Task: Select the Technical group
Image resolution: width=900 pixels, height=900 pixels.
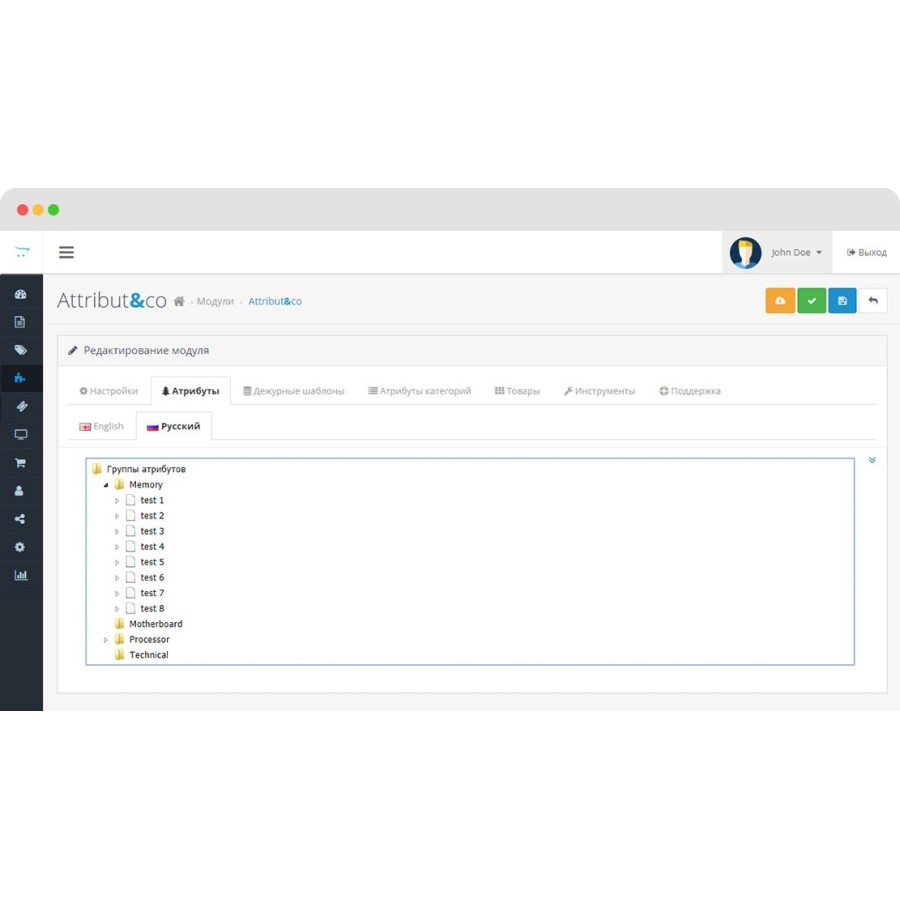Action: [x=149, y=655]
